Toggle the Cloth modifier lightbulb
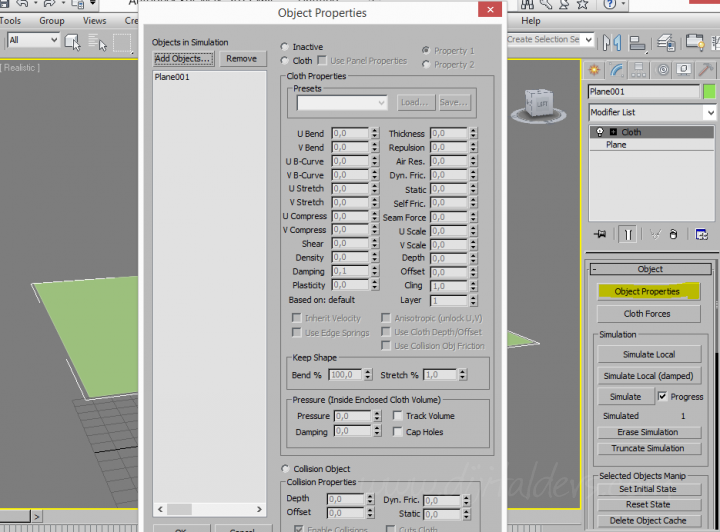 599,132
